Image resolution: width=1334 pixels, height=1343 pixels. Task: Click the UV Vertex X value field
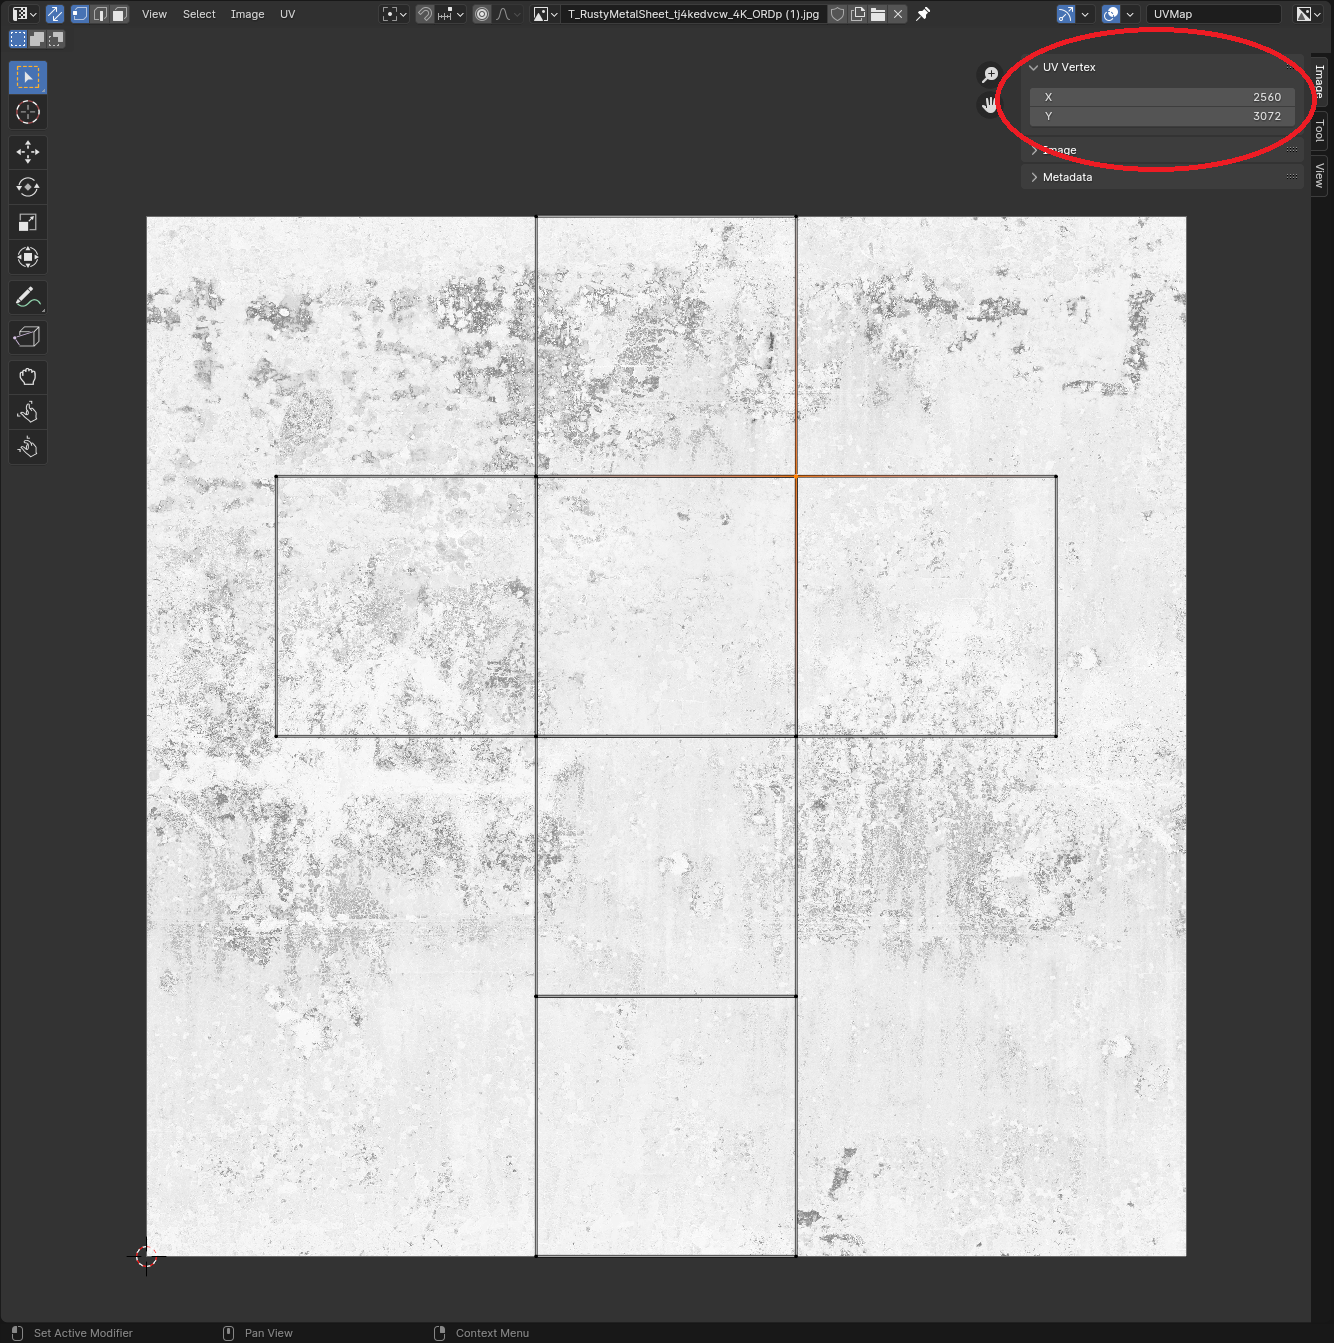click(x=1162, y=97)
